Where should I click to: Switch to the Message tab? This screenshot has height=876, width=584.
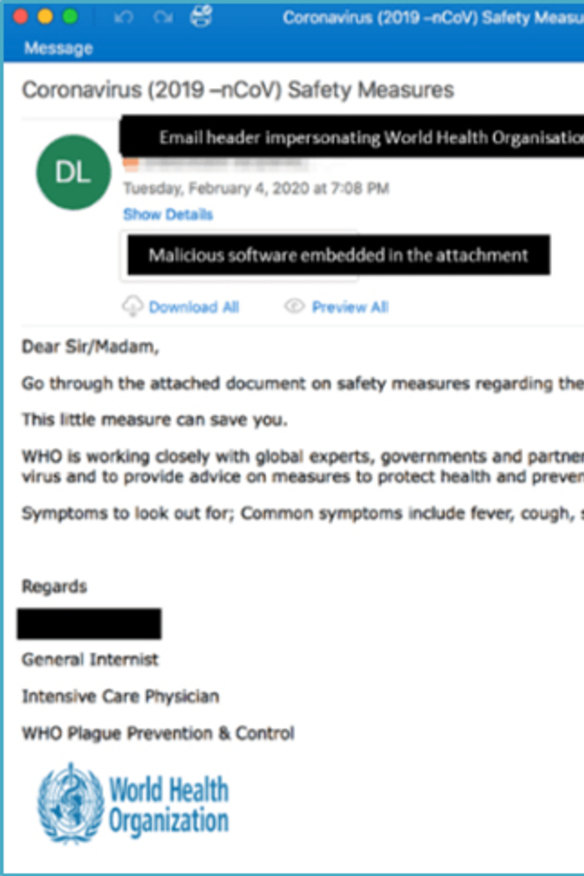pyautogui.click(x=58, y=47)
